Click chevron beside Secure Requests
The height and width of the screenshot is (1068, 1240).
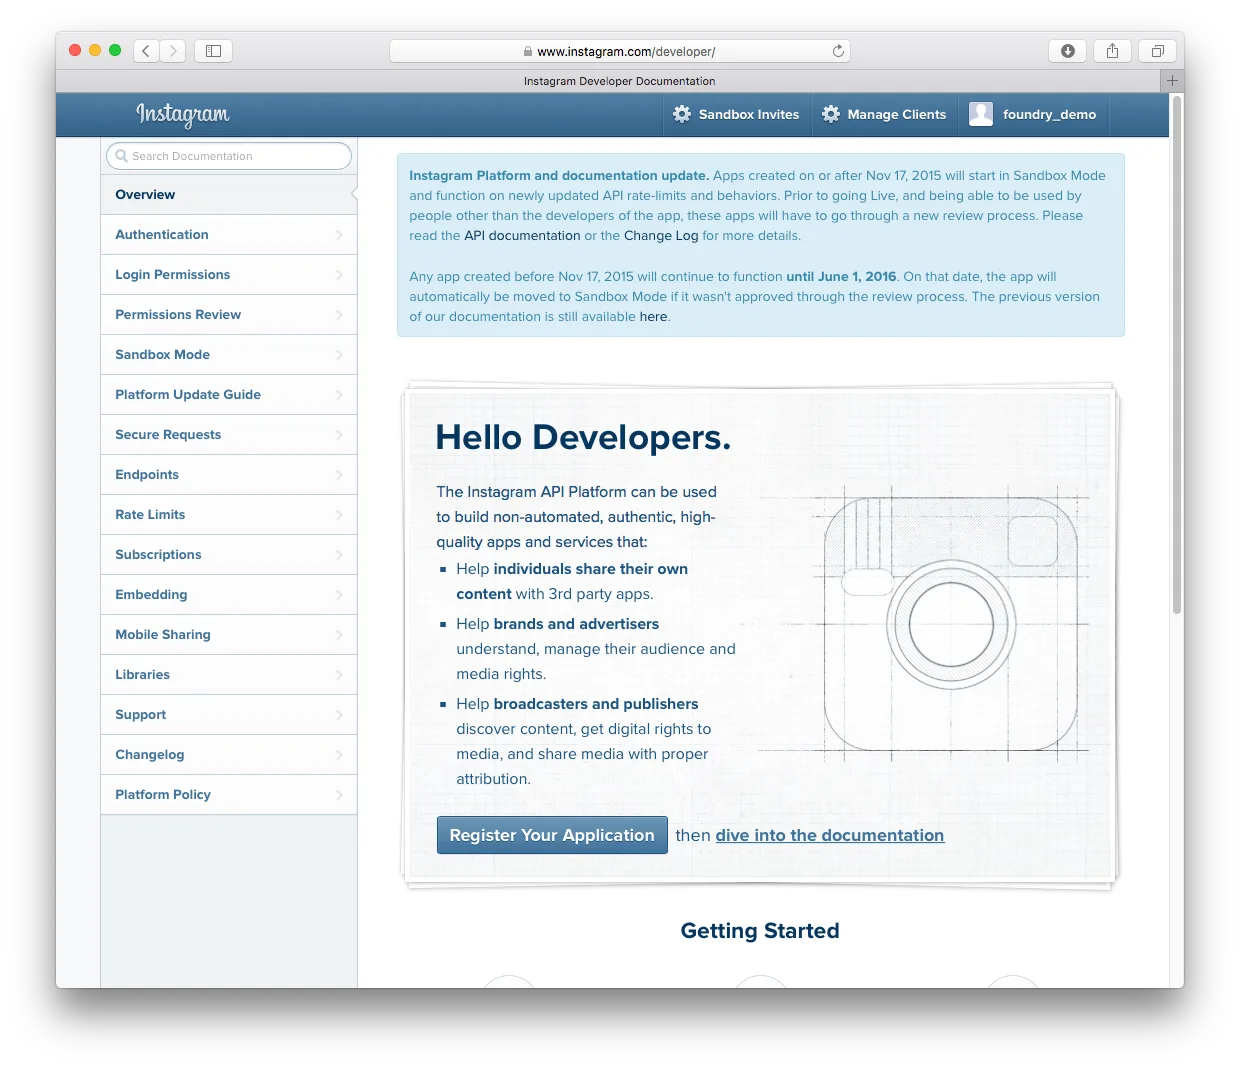(339, 435)
